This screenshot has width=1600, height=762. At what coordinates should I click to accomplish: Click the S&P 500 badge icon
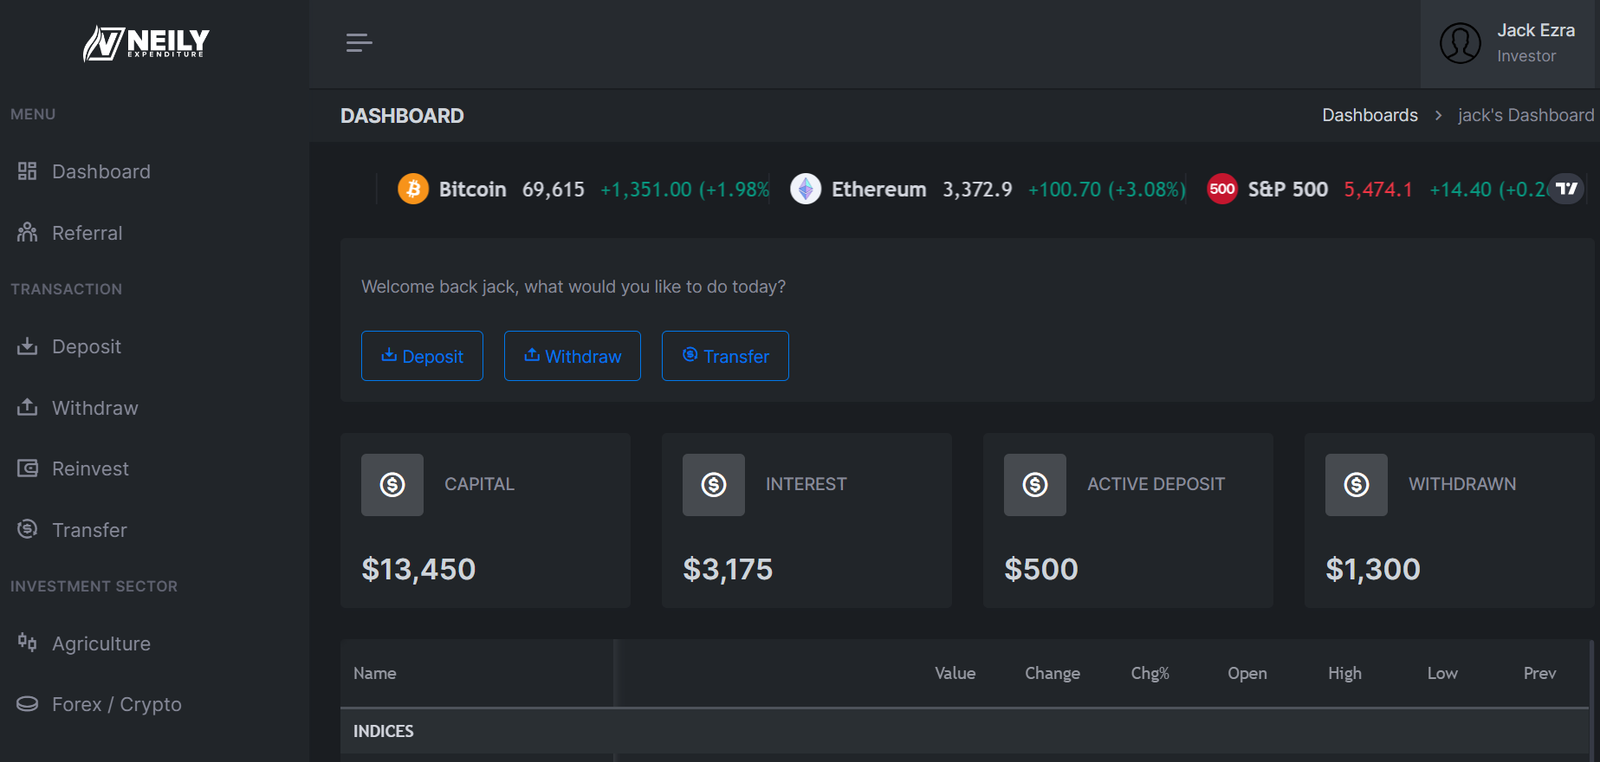(1222, 188)
